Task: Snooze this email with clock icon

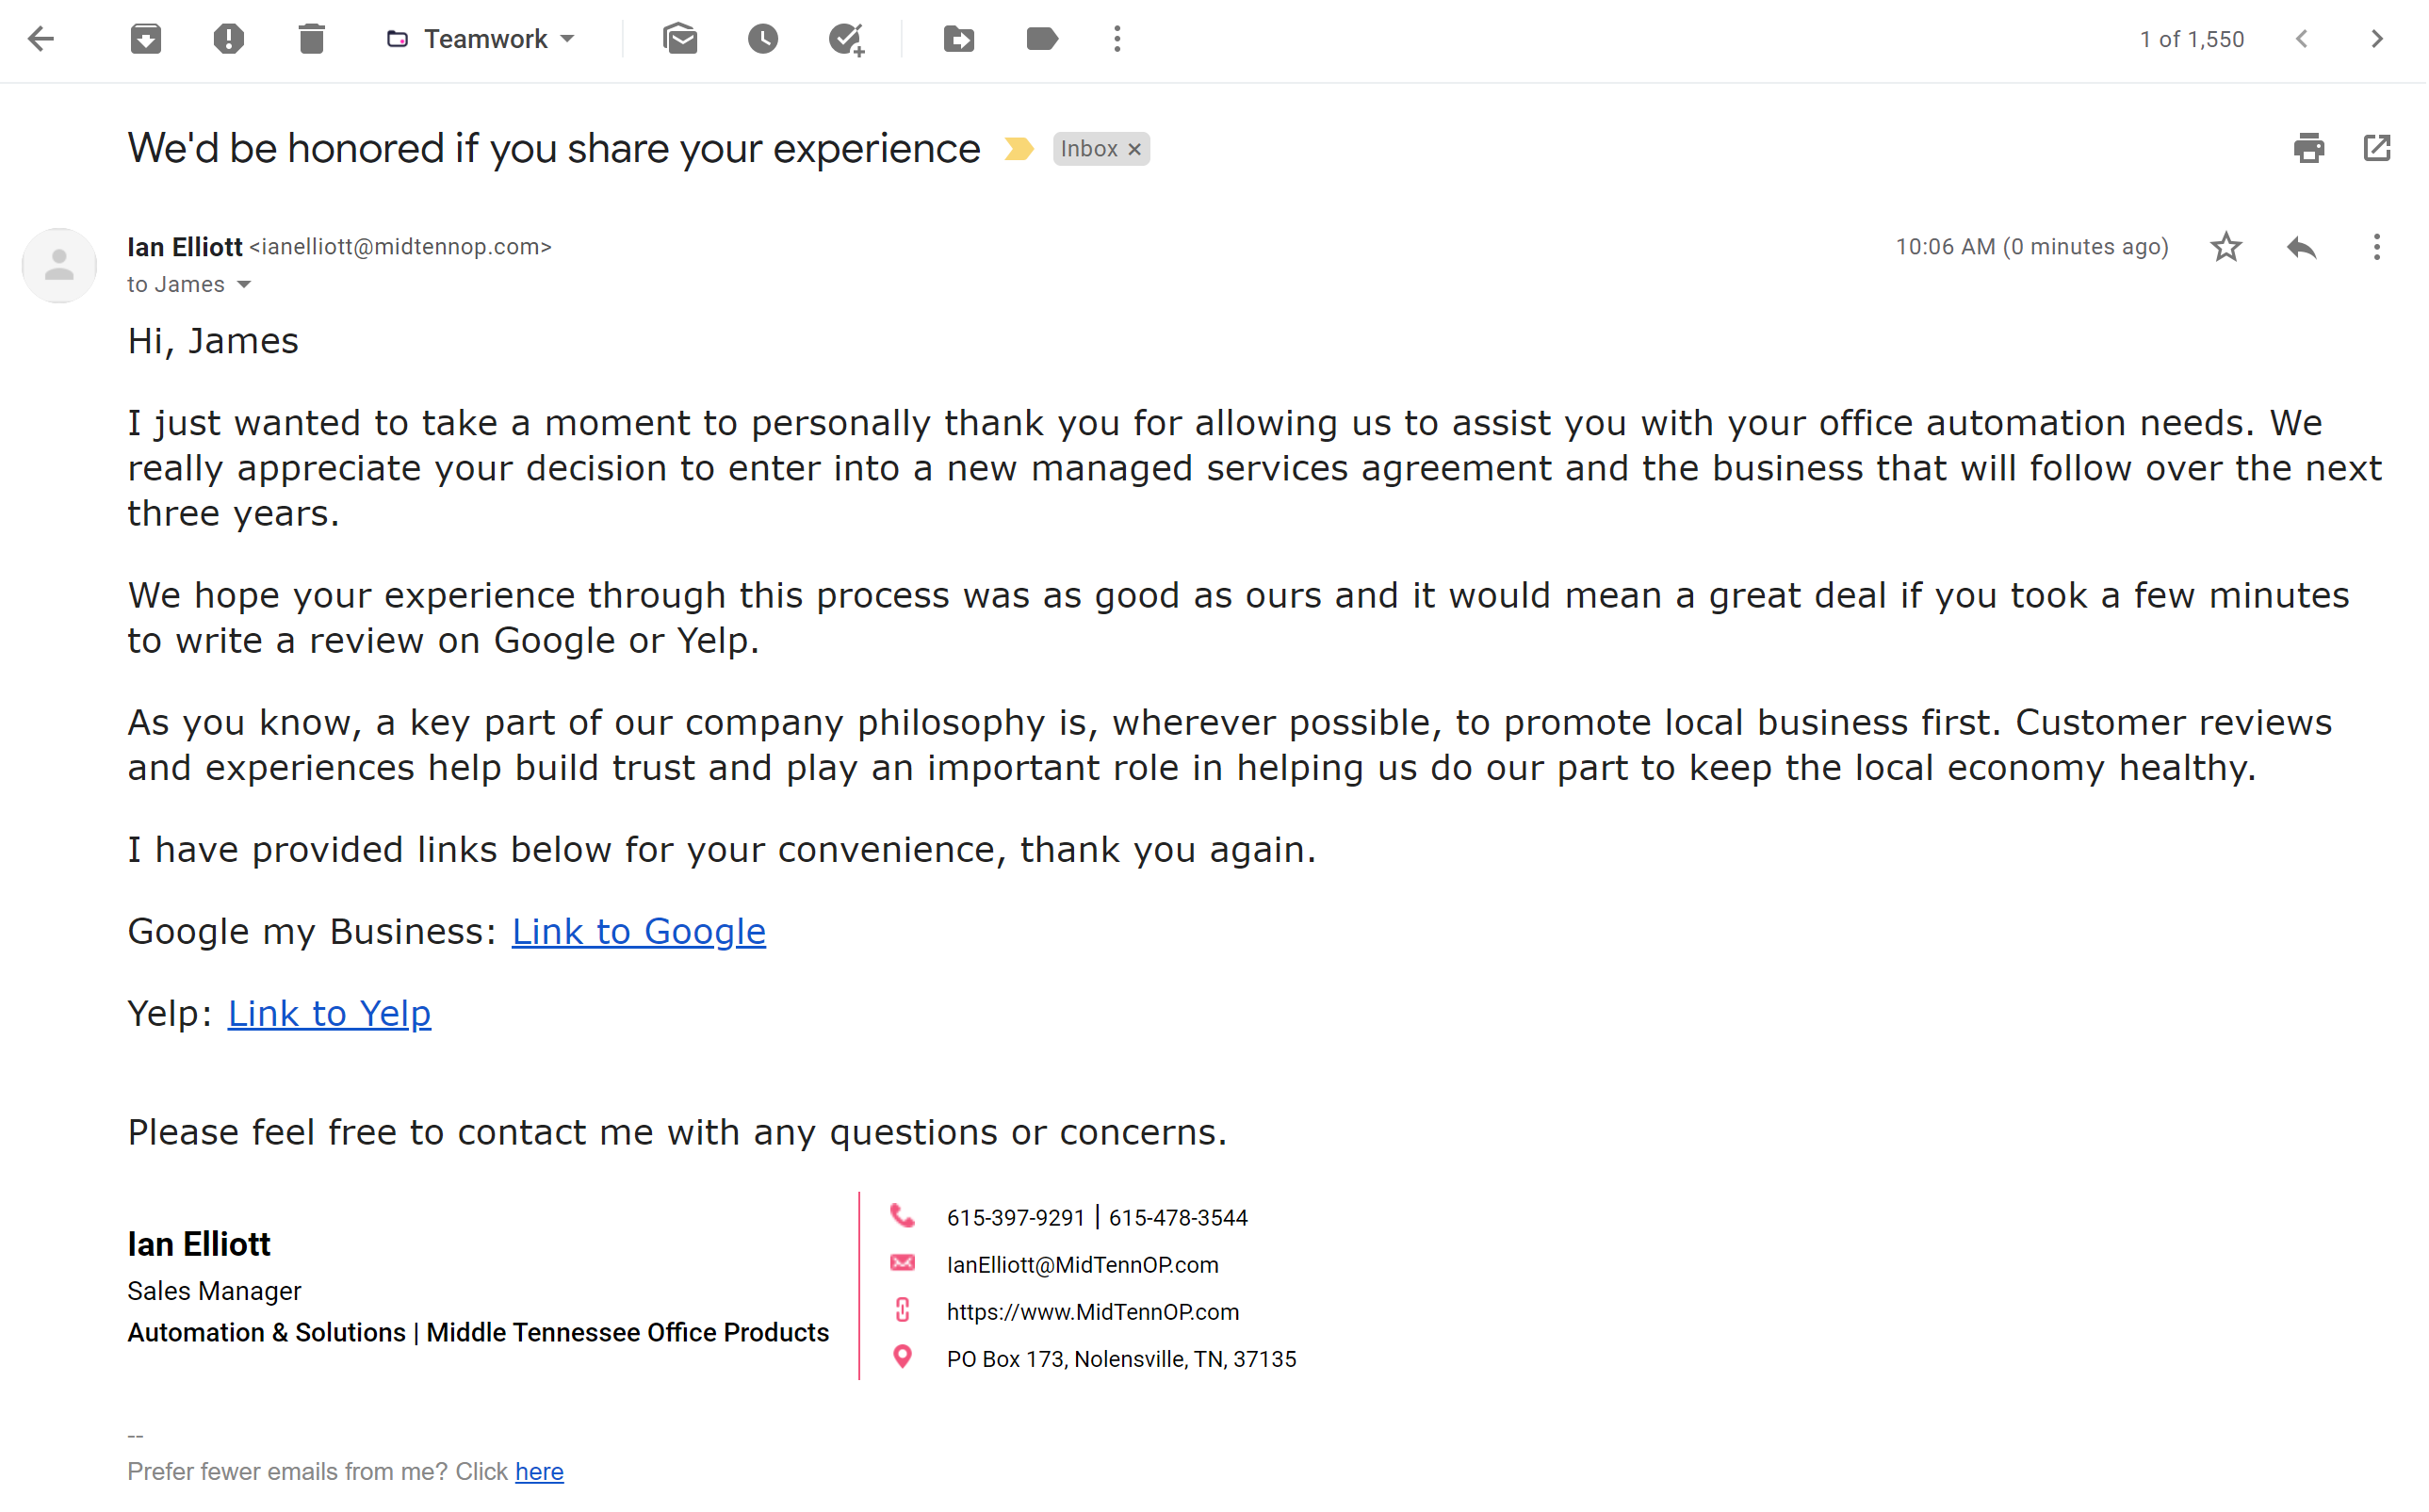Action: click(764, 39)
